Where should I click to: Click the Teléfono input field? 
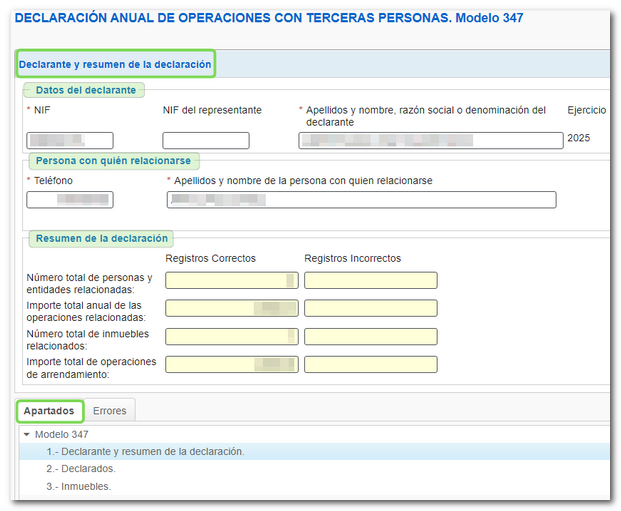70,200
